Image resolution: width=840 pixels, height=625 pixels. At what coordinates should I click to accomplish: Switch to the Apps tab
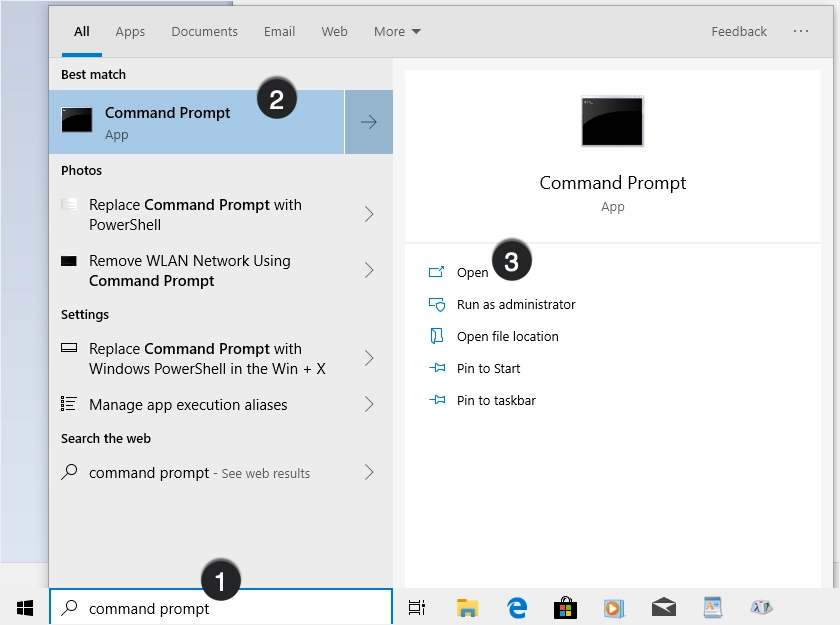(130, 32)
